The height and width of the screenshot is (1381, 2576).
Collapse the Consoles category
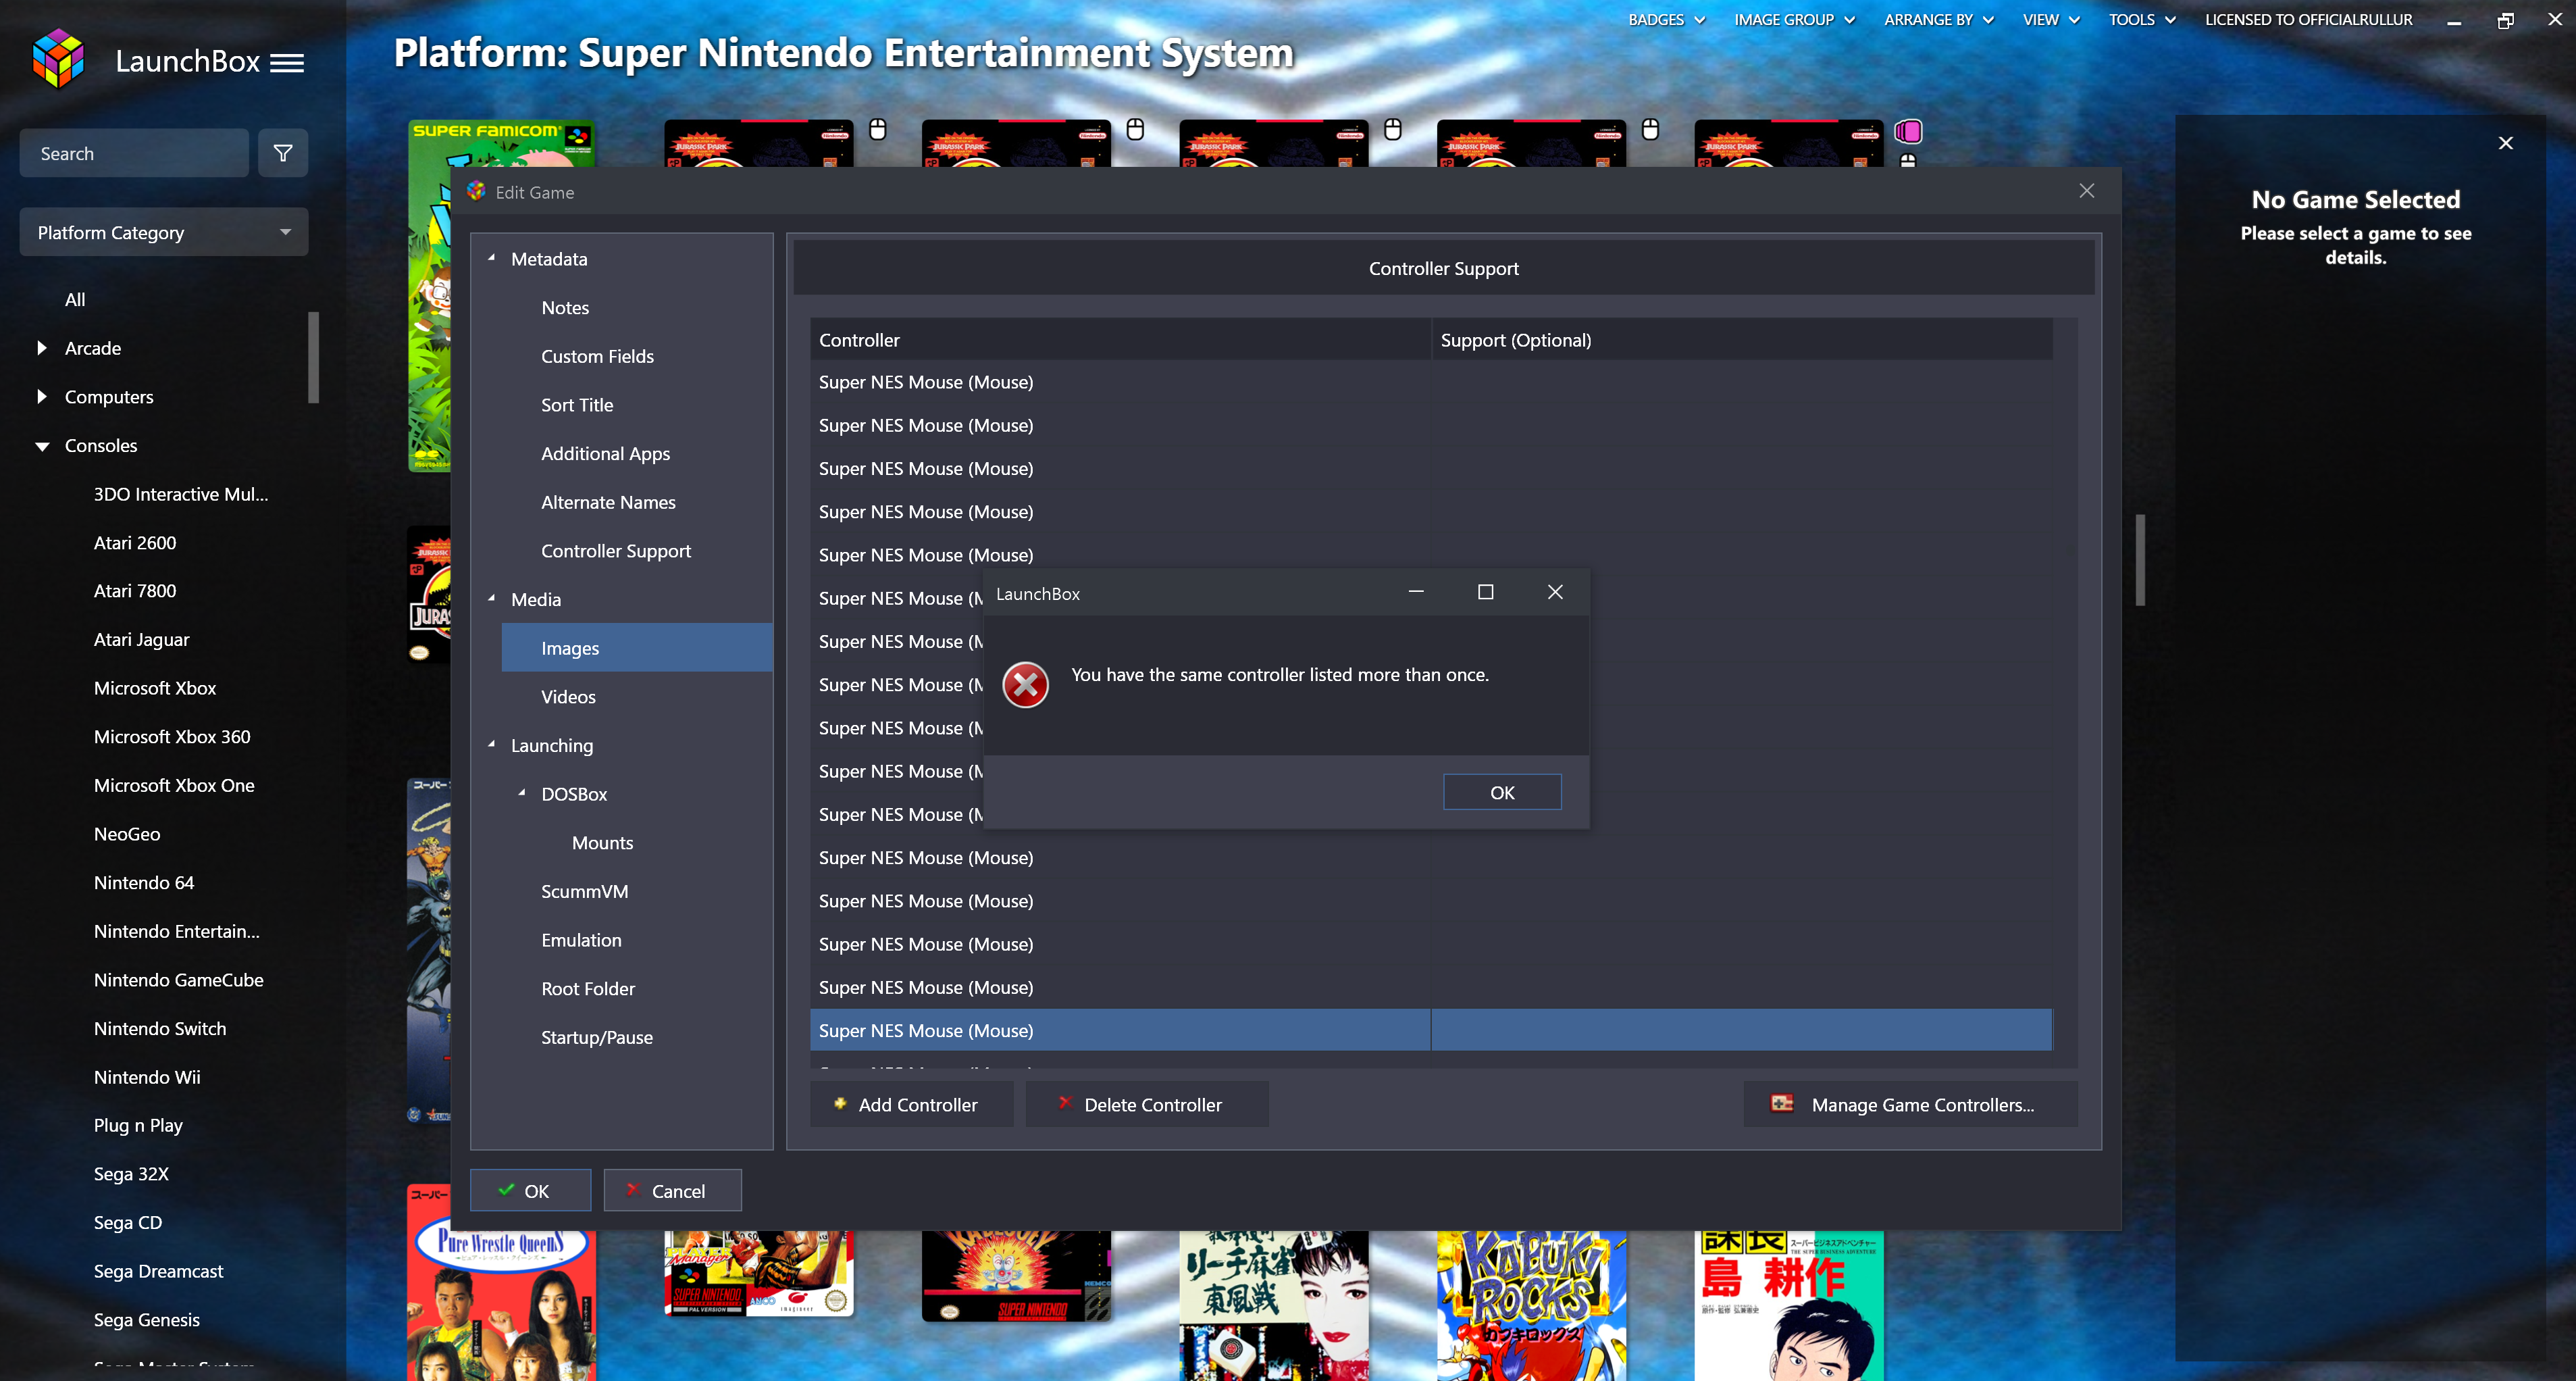42,446
